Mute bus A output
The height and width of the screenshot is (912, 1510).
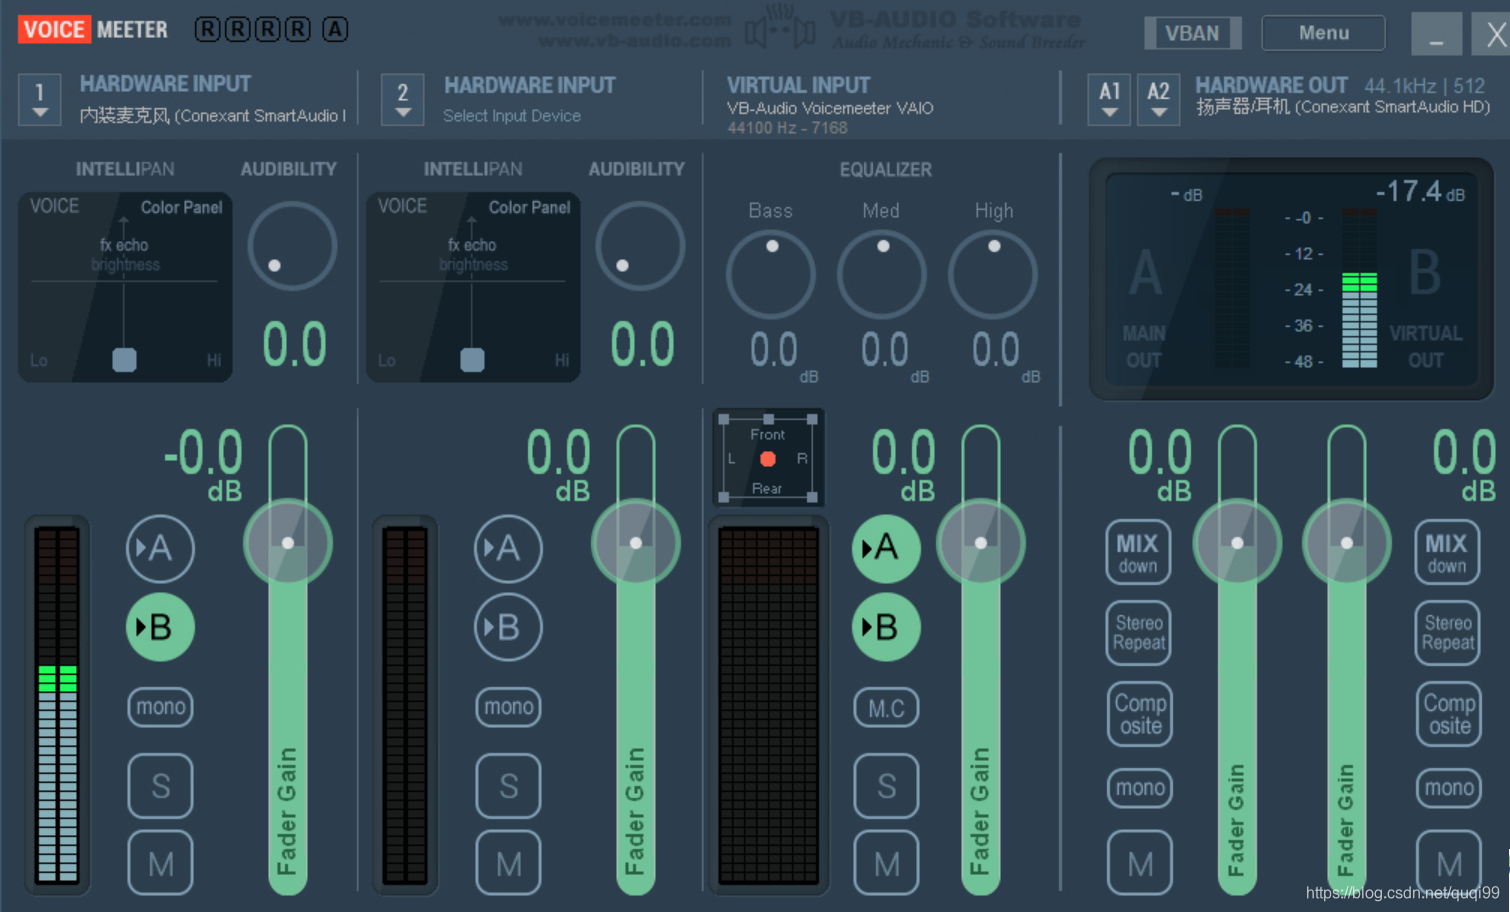point(1140,863)
